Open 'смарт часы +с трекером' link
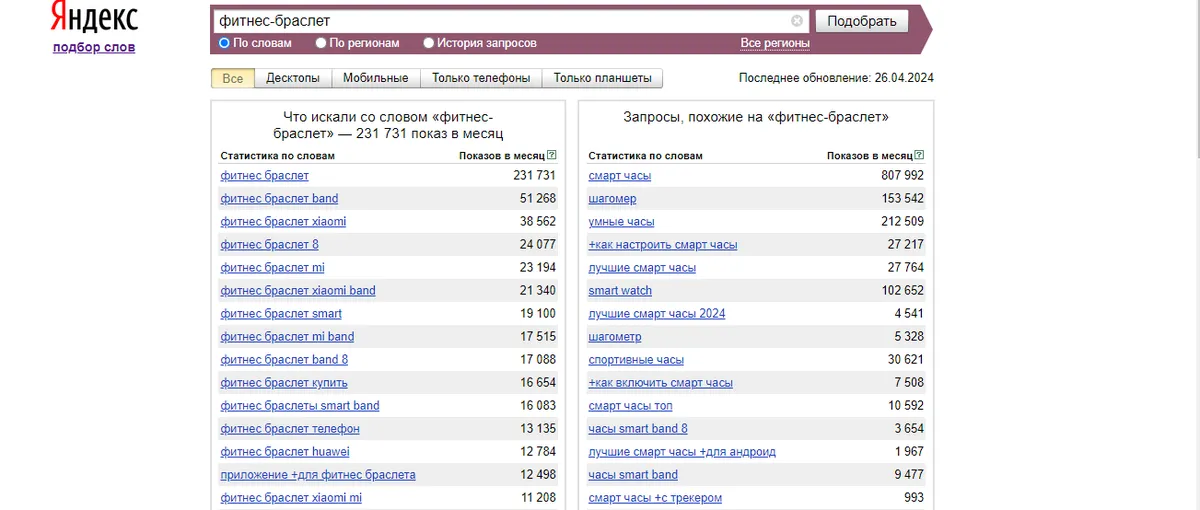This screenshot has width=1200, height=510. [655, 498]
